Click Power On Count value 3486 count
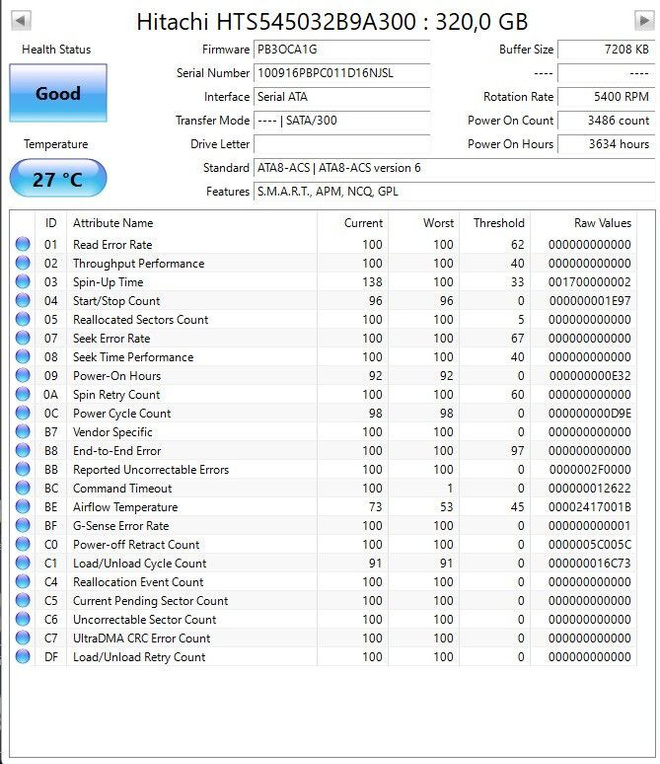Viewport: 660px width, 764px height. (x=606, y=120)
